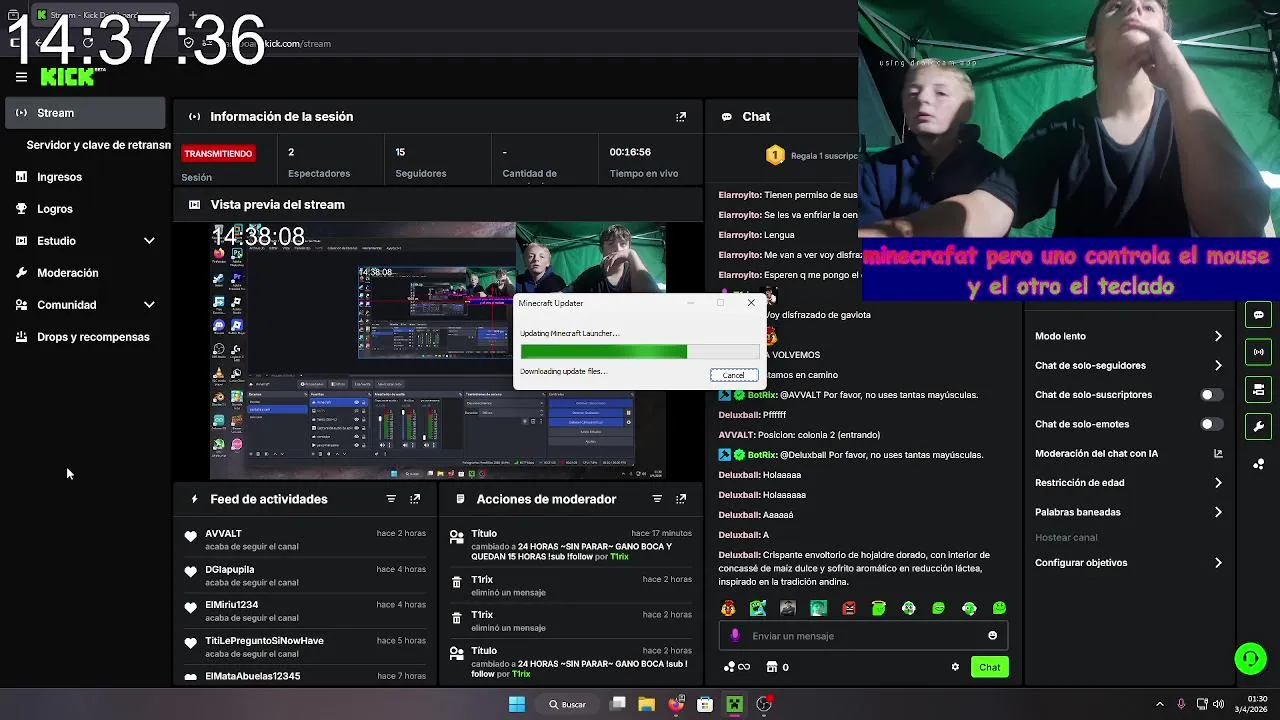This screenshot has width=1280, height=720.
Task: Filter the Acciones de moderador list
Action: (x=657, y=499)
